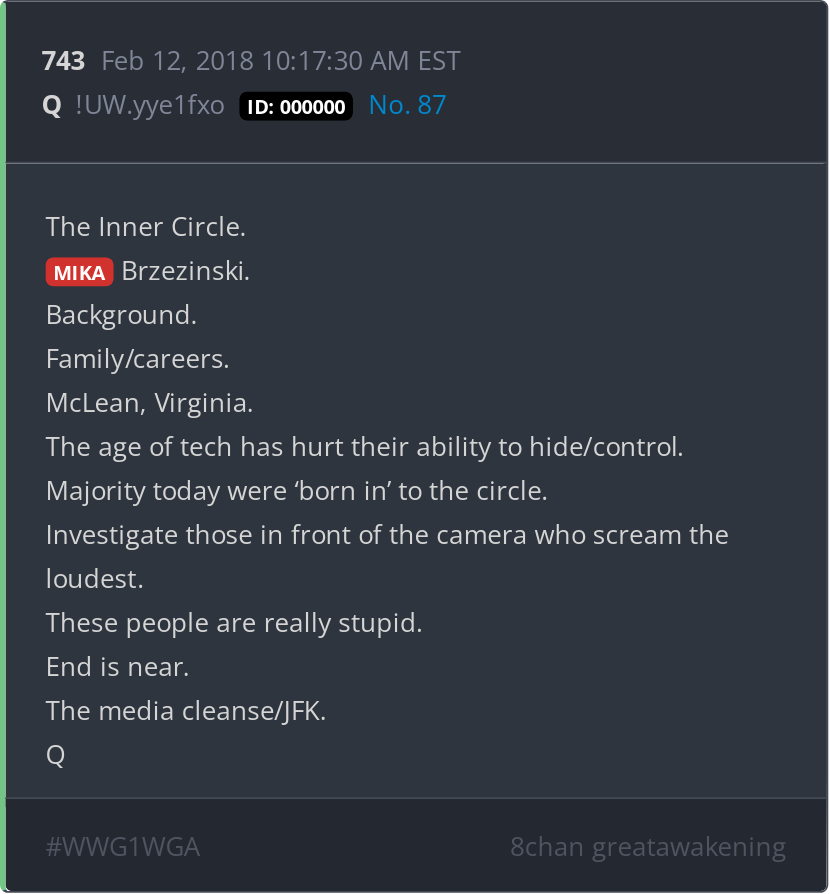The image size is (830, 894).
Task: Click the #WWG1WGA hashtag
Action: (x=123, y=847)
